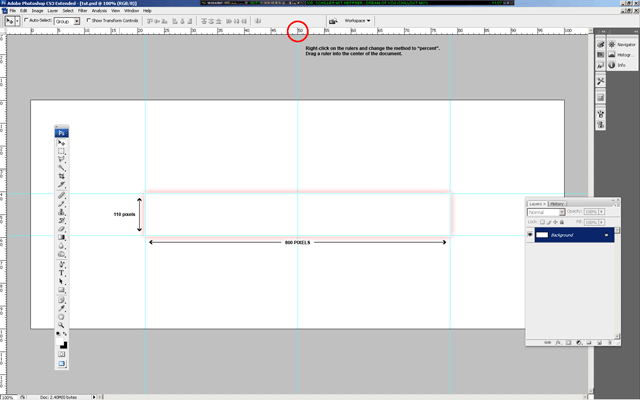Toggle Quick Mask mode in toolbox
The image size is (640, 400).
pos(61,354)
